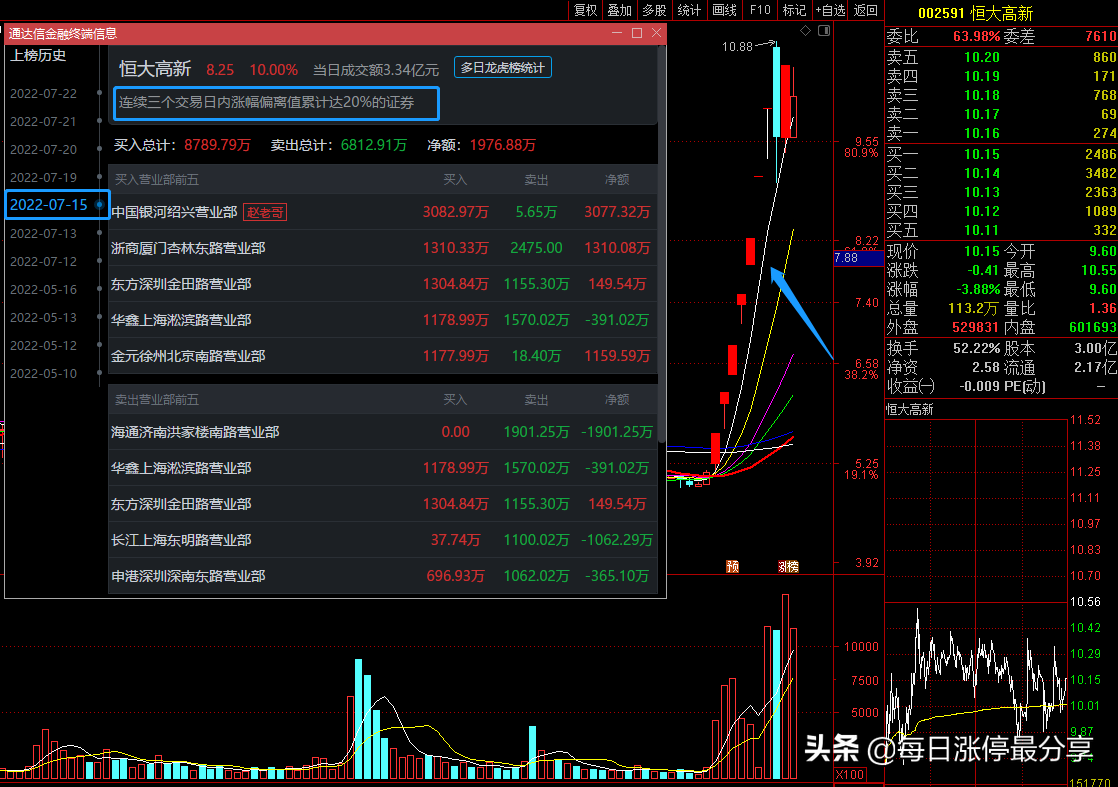Select the 多股 toolbar button
The height and width of the screenshot is (787, 1118).
pos(654,10)
